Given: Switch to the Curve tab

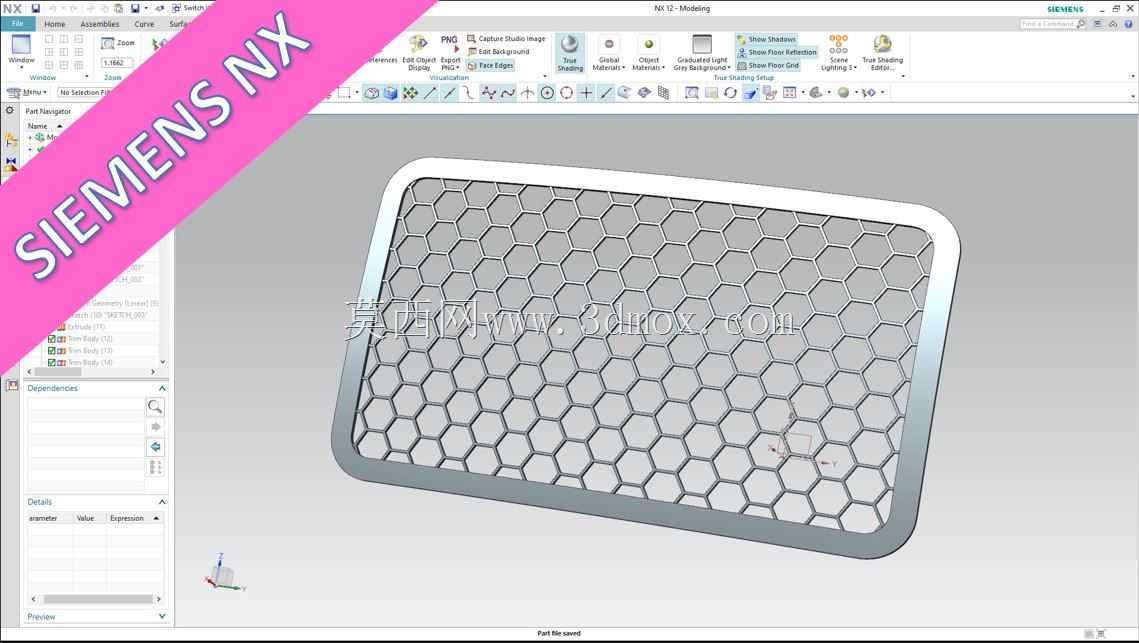Looking at the screenshot, I should (x=144, y=24).
